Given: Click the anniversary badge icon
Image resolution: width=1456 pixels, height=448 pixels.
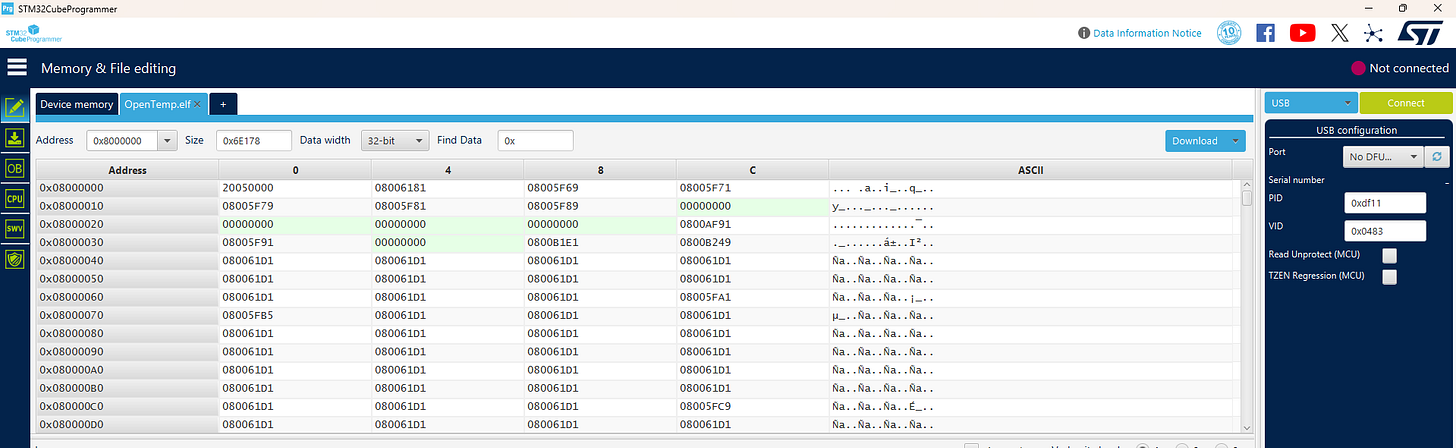Looking at the screenshot, I should click(x=1229, y=33).
